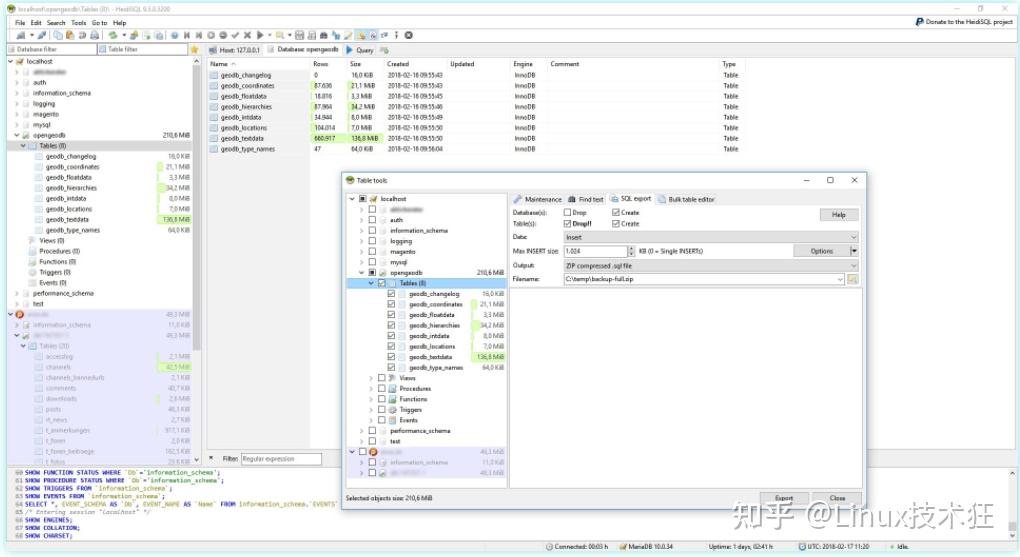The image size is (1020, 557).
Task: Click the binoculars Find icon in toolbar
Action: [x=323, y=35]
